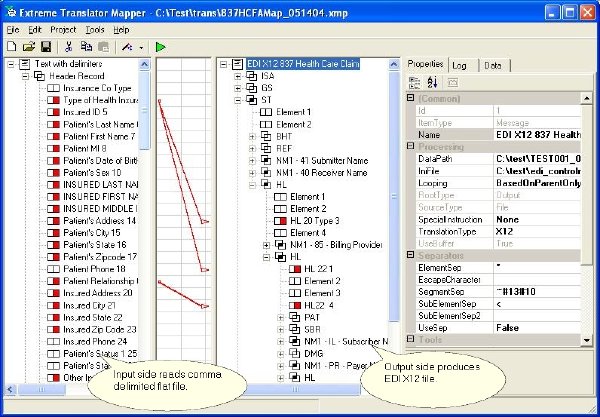Open the Tools menu
The image size is (600, 417).
click(95, 30)
